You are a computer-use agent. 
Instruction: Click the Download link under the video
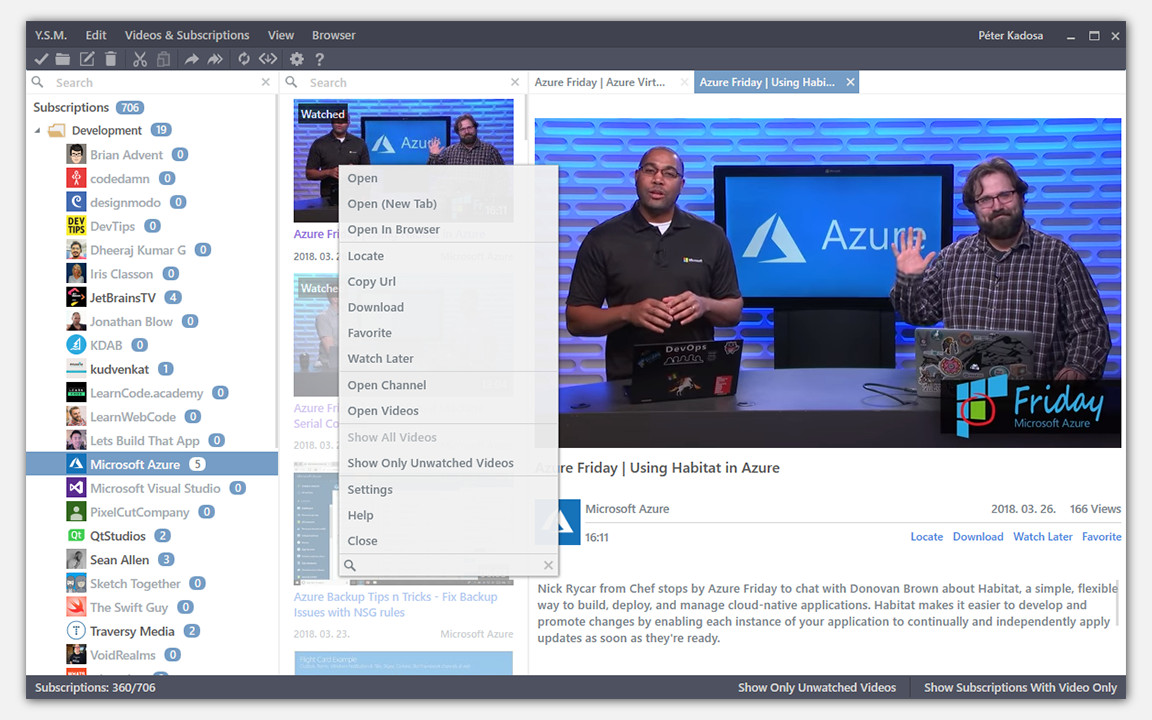(978, 537)
